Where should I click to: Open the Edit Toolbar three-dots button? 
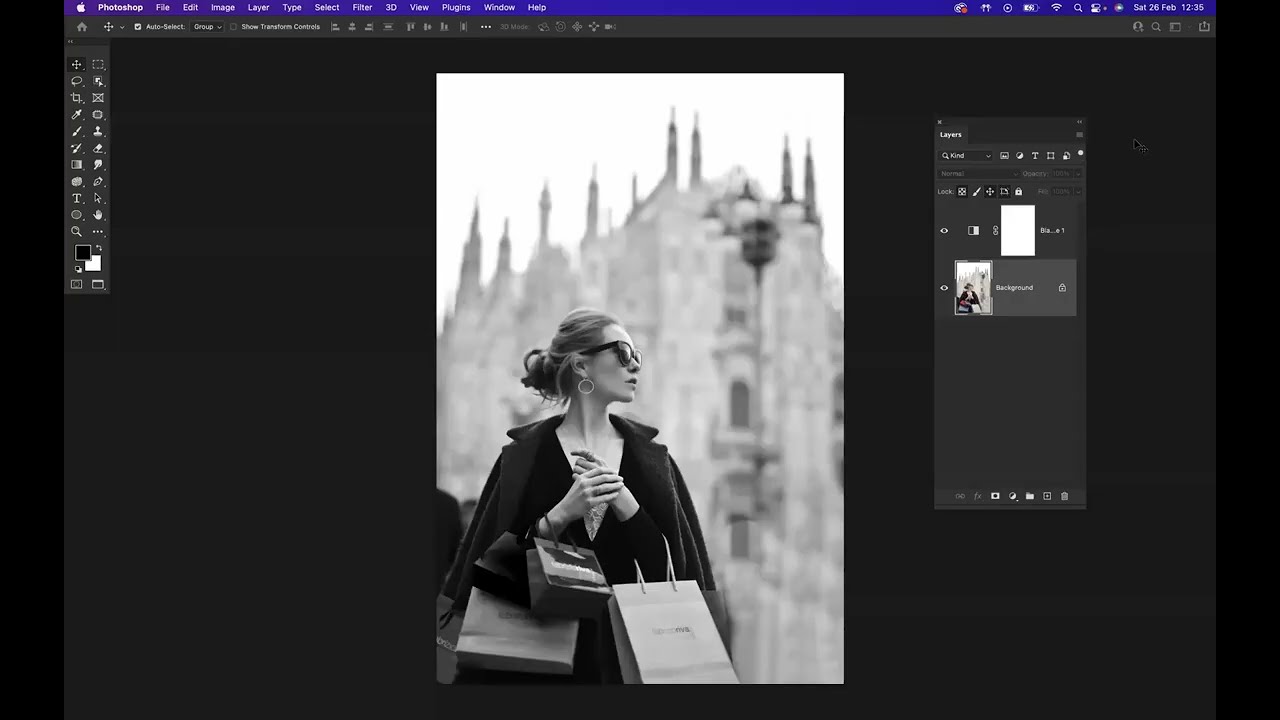pos(98,232)
